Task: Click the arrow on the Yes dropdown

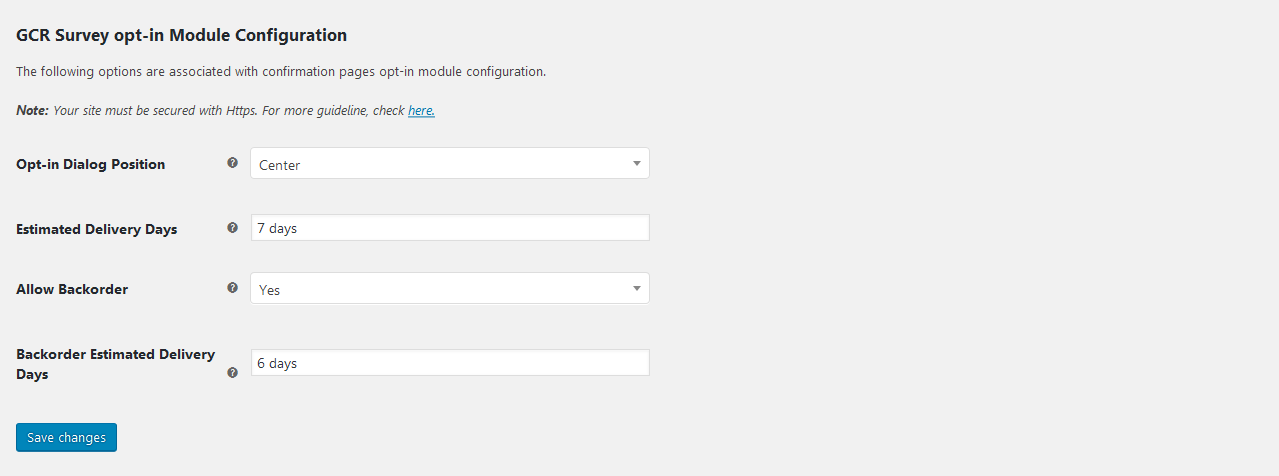Action: [x=637, y=289]
